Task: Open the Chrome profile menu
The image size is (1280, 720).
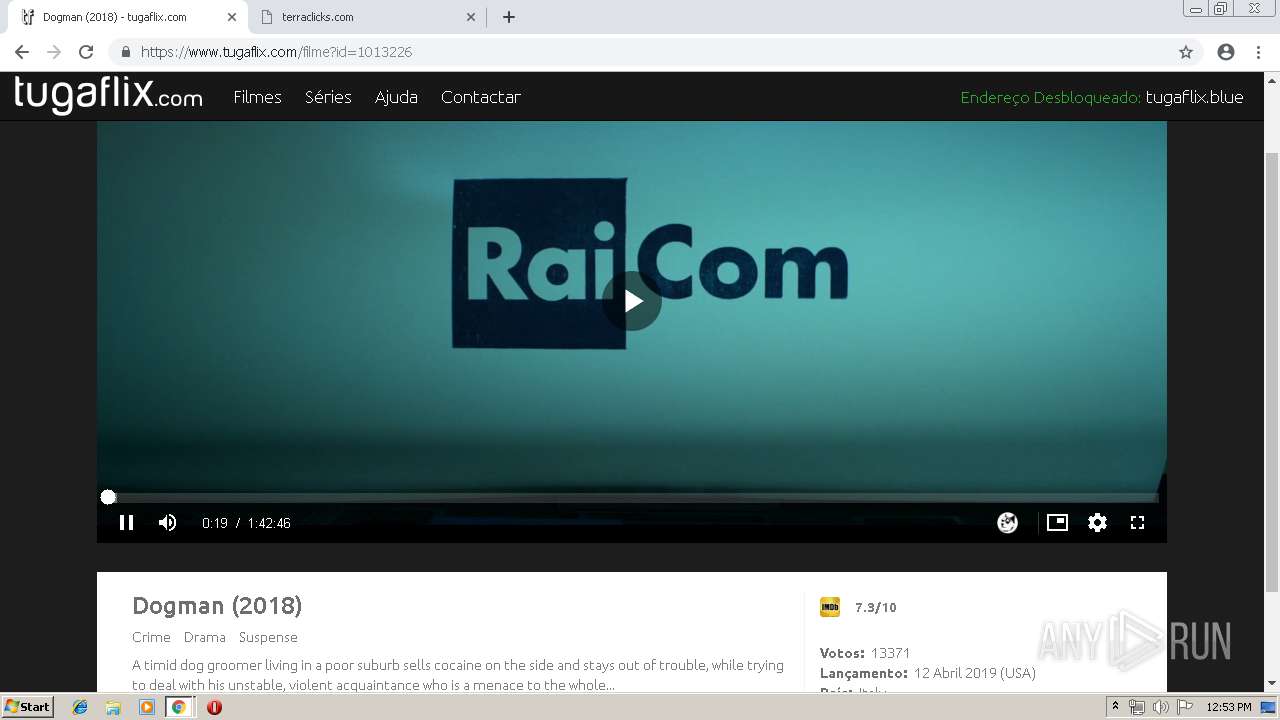Action: coord(1225,52)
